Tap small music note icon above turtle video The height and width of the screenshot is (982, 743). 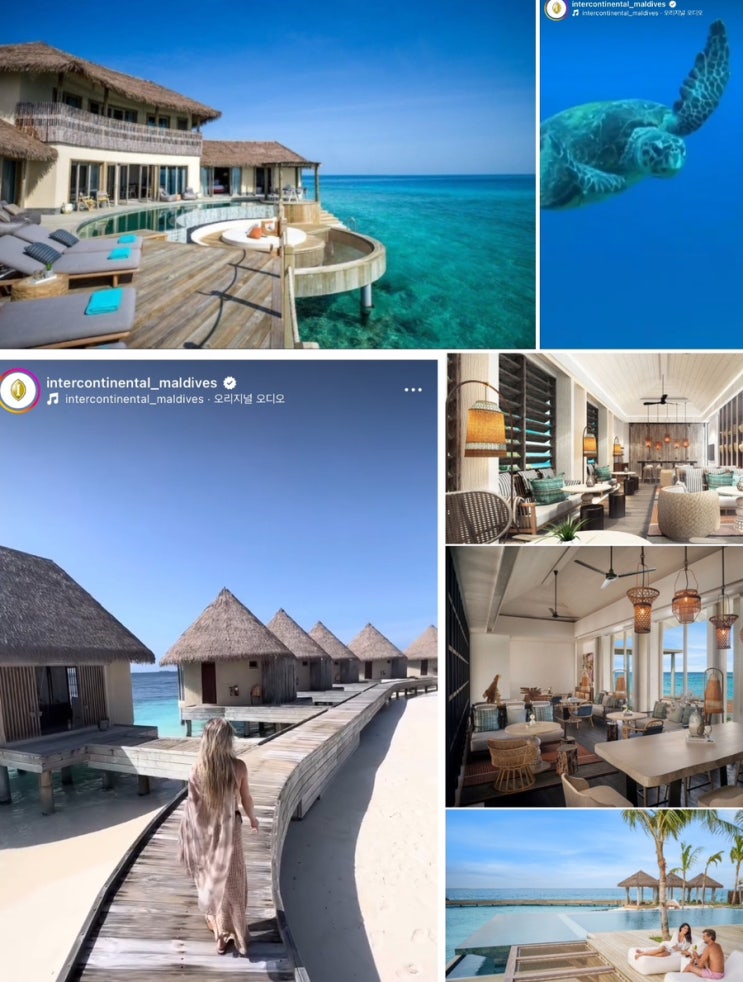coord(575,13)
